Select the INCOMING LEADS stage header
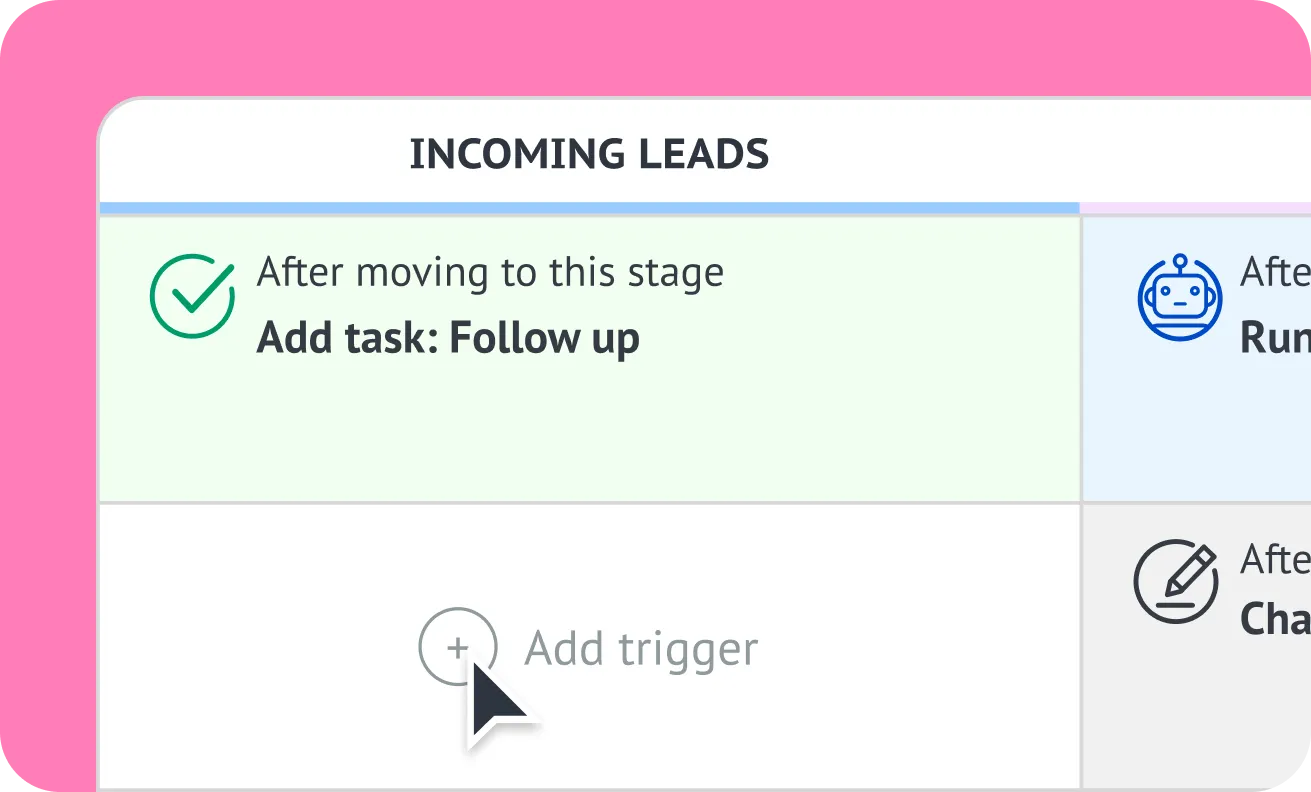Screen dimensions: 1311x792 589,154
